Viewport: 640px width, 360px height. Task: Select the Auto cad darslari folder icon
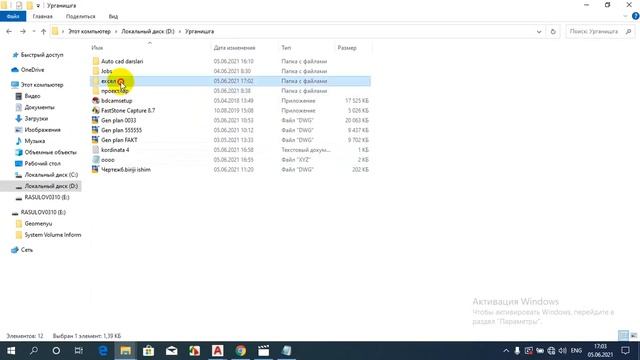(x=96, y=61)
